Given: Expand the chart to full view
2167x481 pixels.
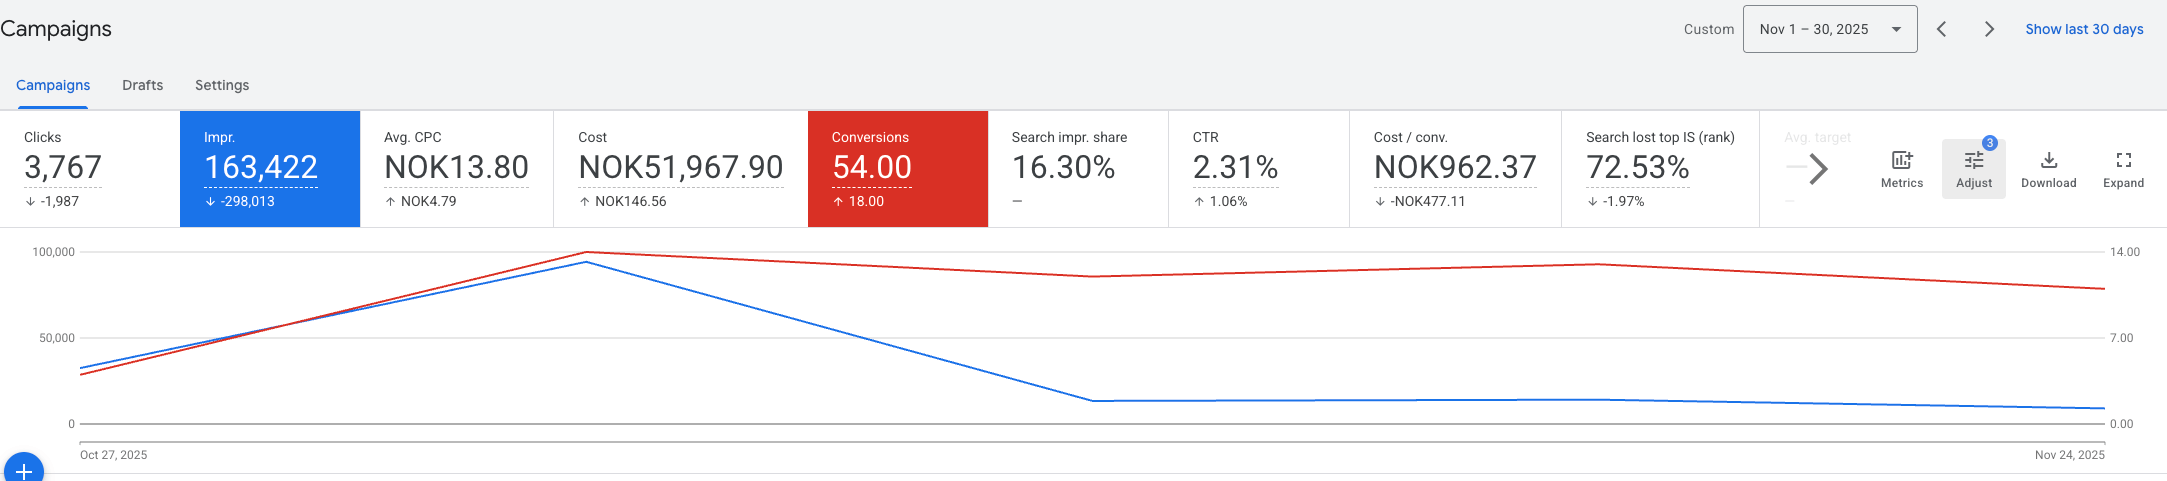Looking at the screenshot, I should coord(2123,169).
